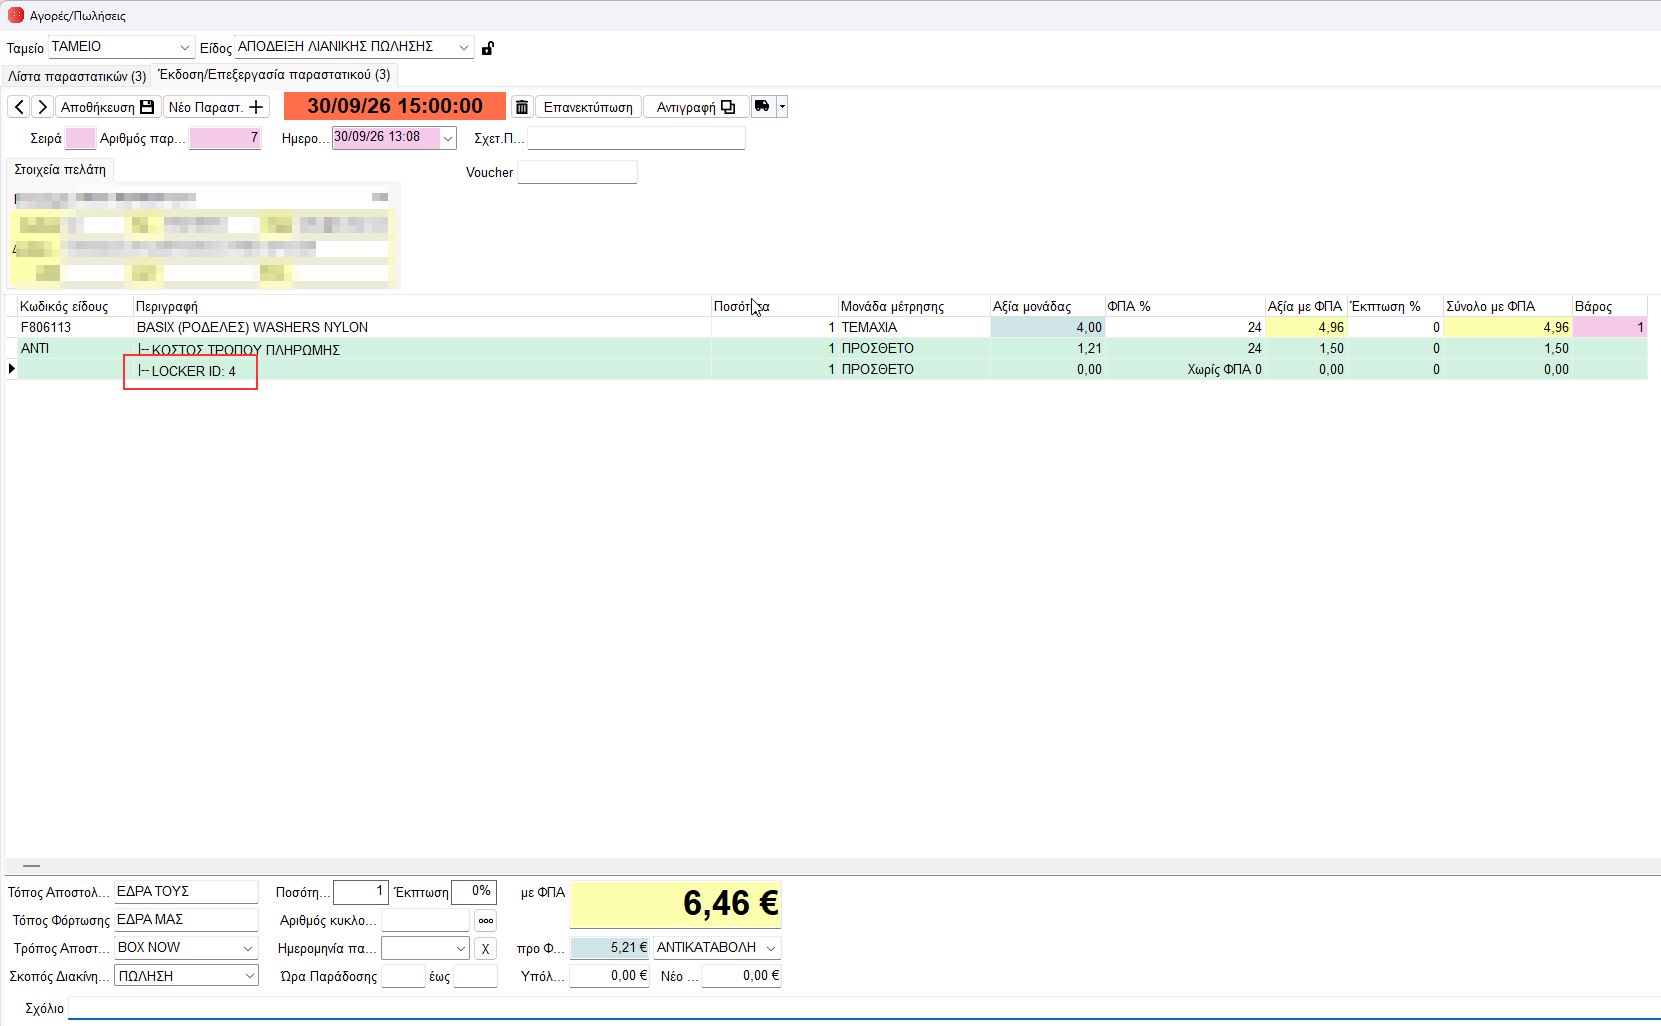Create new document with Νέο Παραστ.
The height and width of the screenshot is (1026, 1661).
216,107
